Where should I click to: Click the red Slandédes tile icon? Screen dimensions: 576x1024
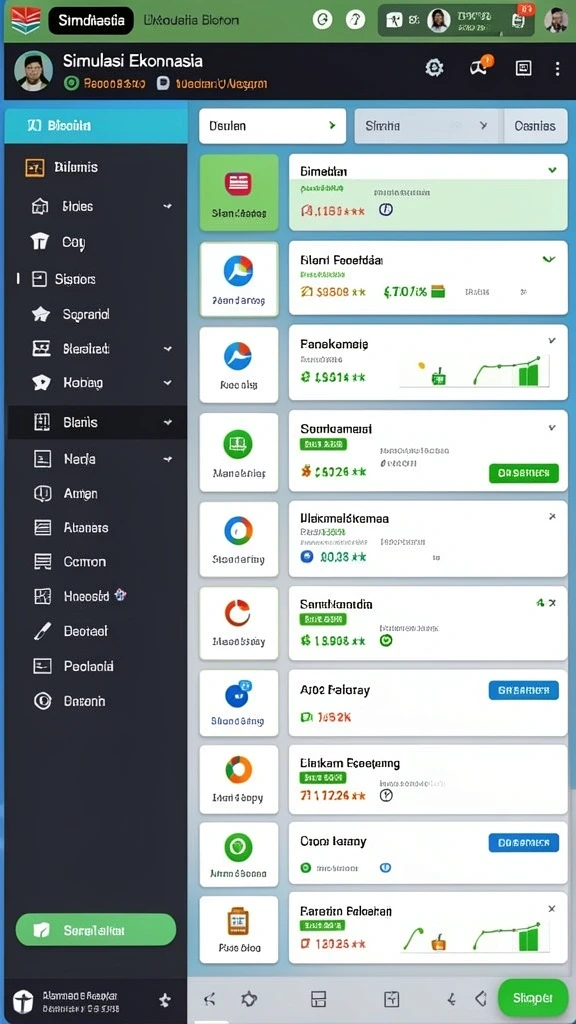(238, 184)
